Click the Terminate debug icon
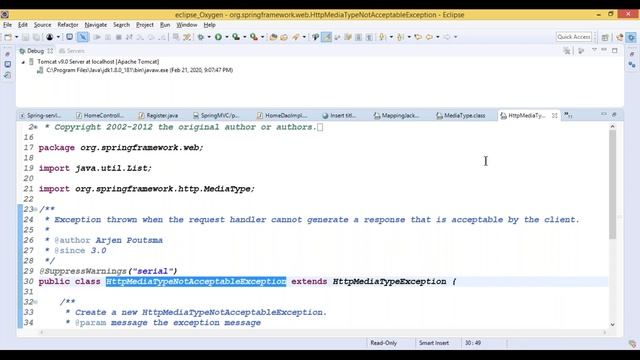The image size is (640, 360). [x=119, y=37]
